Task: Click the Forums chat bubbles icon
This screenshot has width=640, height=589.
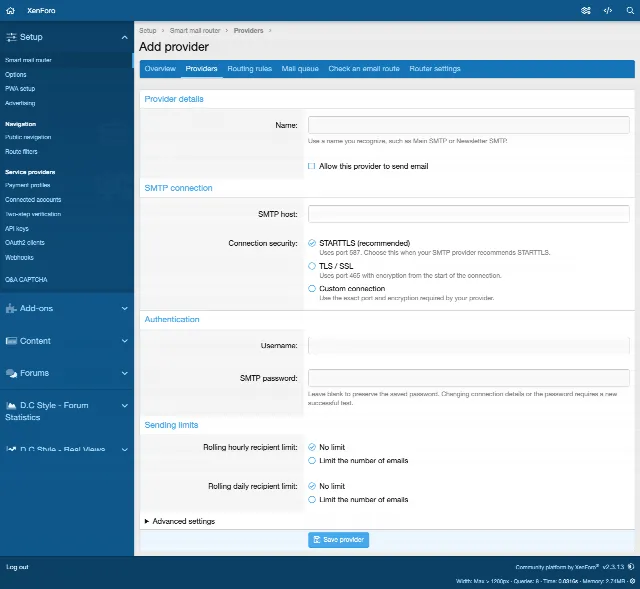Action: pos(11,373)
